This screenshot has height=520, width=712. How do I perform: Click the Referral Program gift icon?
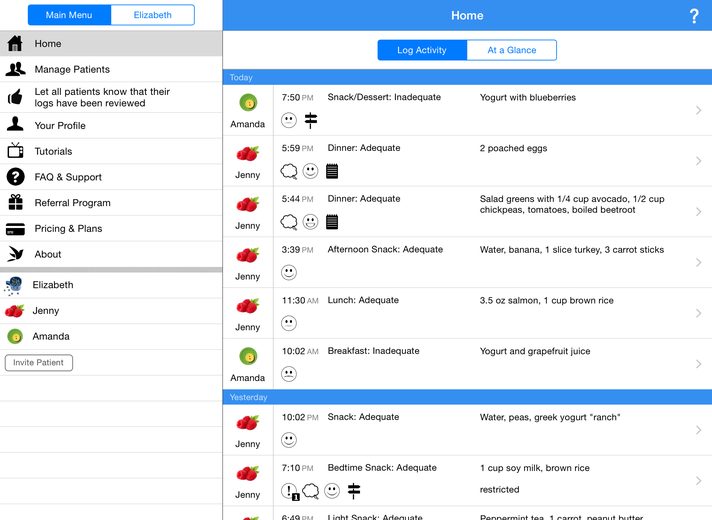pos(15,202)
